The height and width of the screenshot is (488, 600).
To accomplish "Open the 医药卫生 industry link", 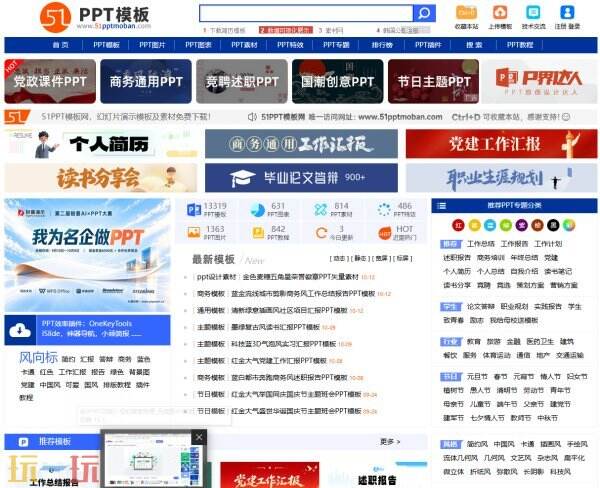I will point(540,341).
